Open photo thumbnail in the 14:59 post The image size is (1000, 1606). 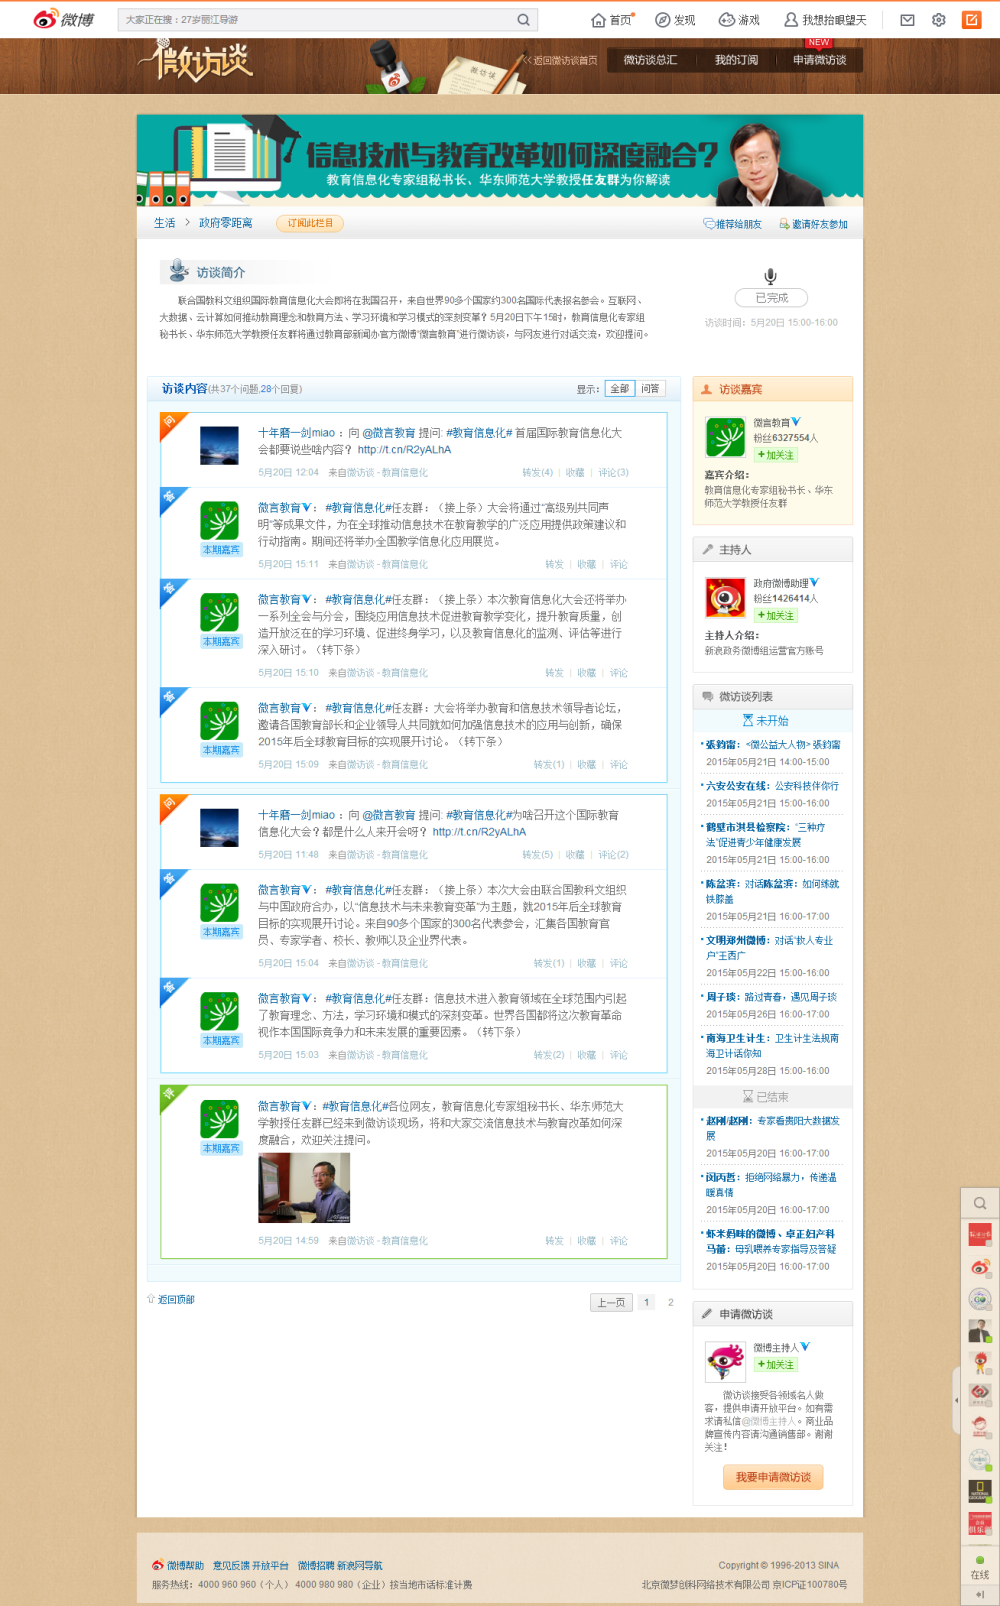pos(304,1187)
